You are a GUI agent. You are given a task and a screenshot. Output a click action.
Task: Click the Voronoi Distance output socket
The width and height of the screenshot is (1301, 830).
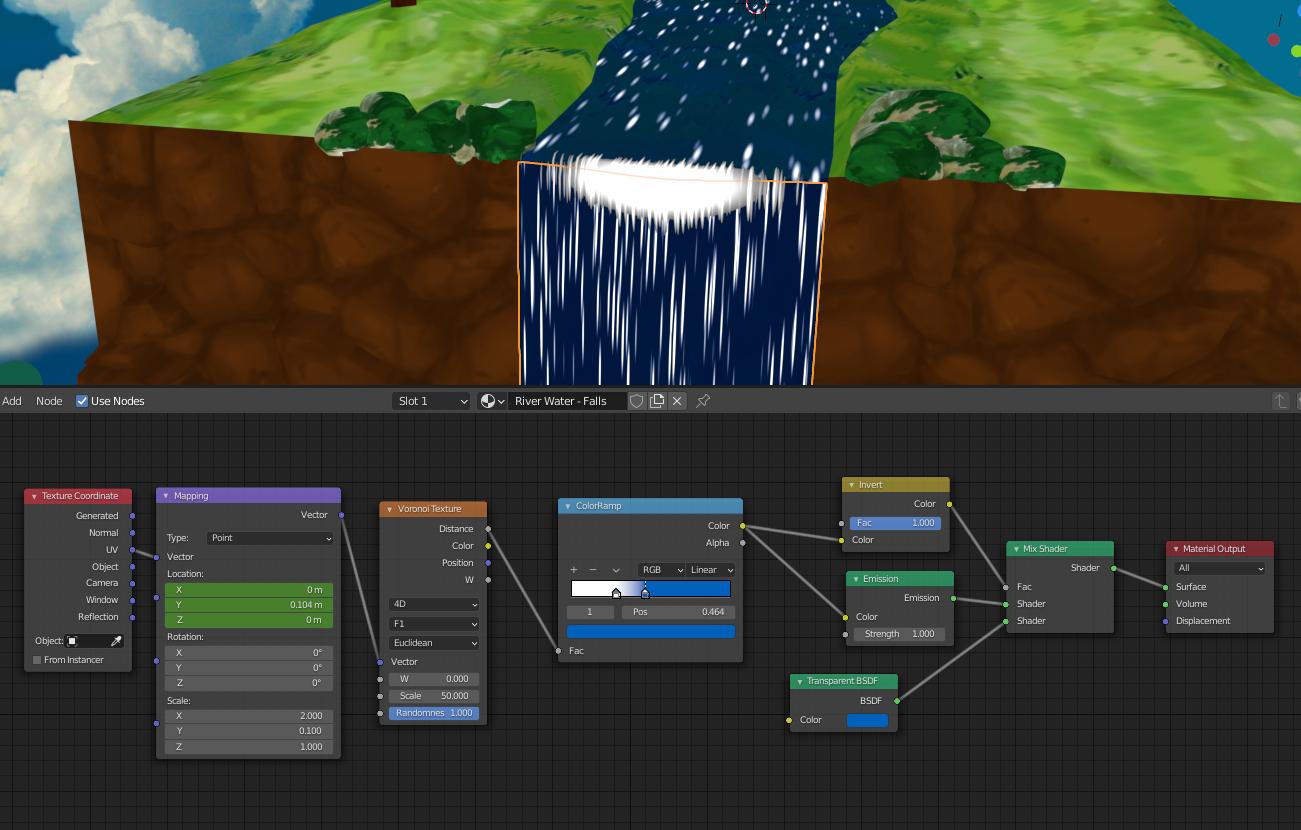tap(488, 529)
